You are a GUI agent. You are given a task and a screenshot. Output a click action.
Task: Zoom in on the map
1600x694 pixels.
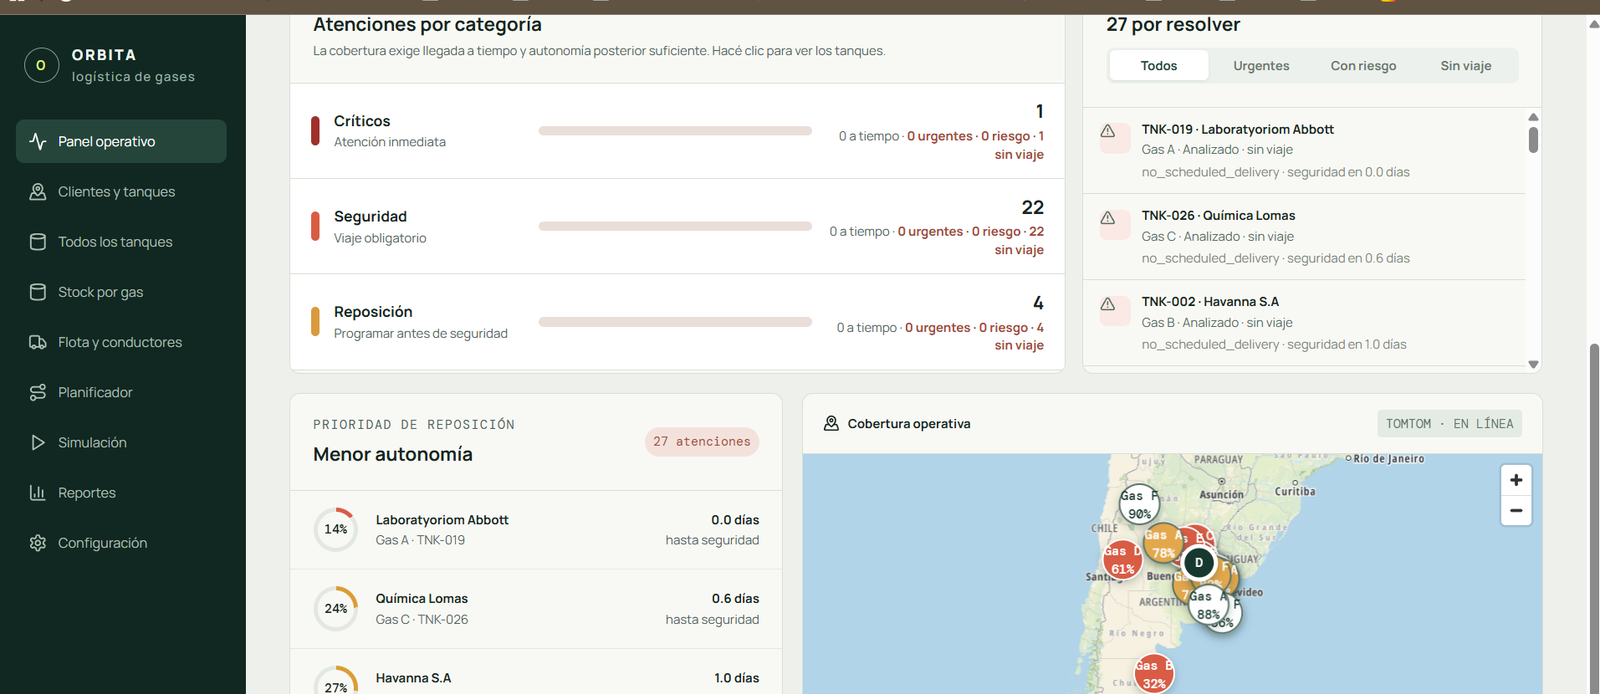pos(1516,480)
